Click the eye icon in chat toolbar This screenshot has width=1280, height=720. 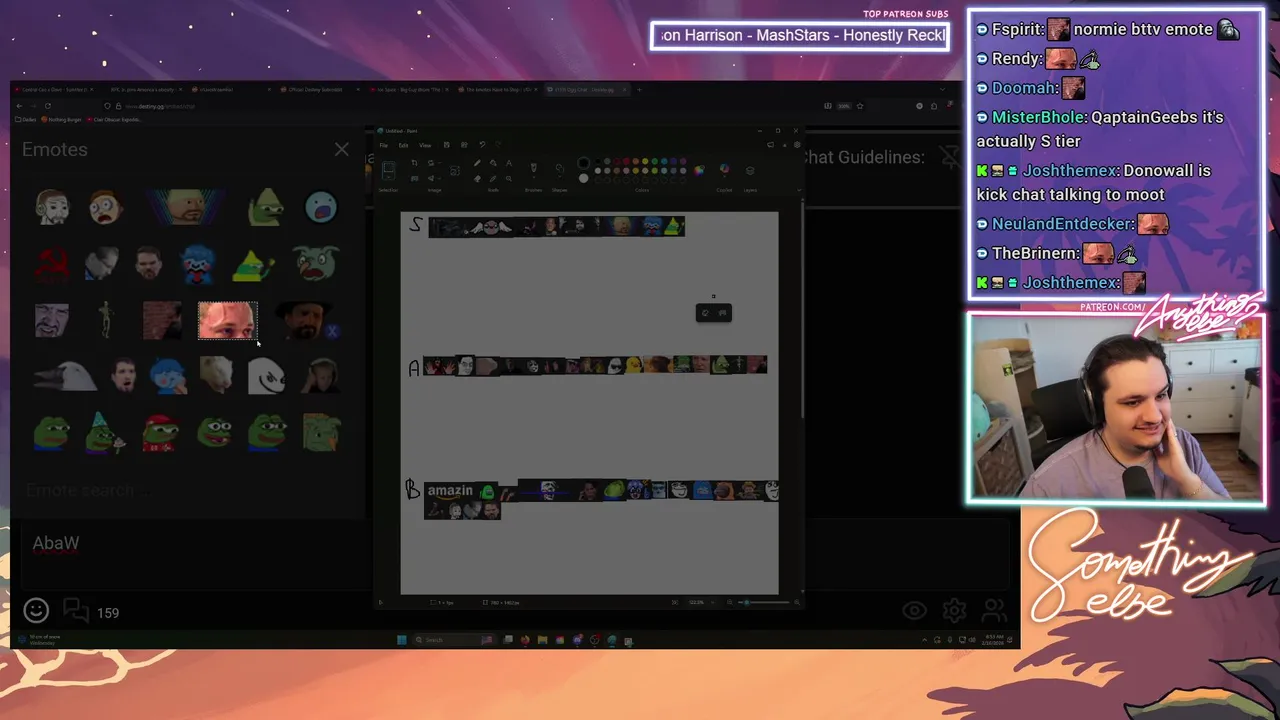[914, 611]
